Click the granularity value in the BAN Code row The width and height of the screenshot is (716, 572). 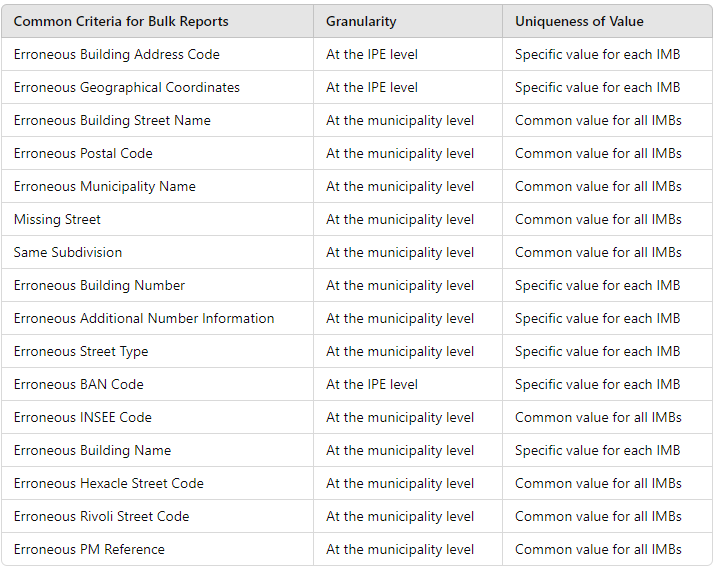372,384
